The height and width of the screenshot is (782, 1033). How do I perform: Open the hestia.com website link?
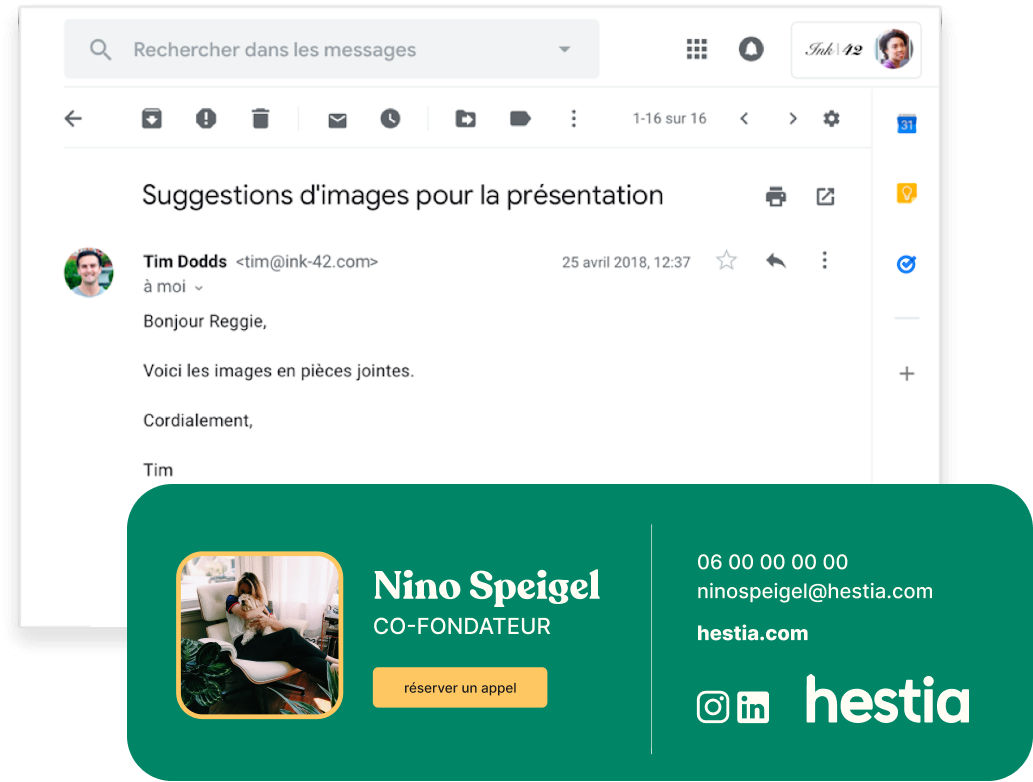coord(752,633)
